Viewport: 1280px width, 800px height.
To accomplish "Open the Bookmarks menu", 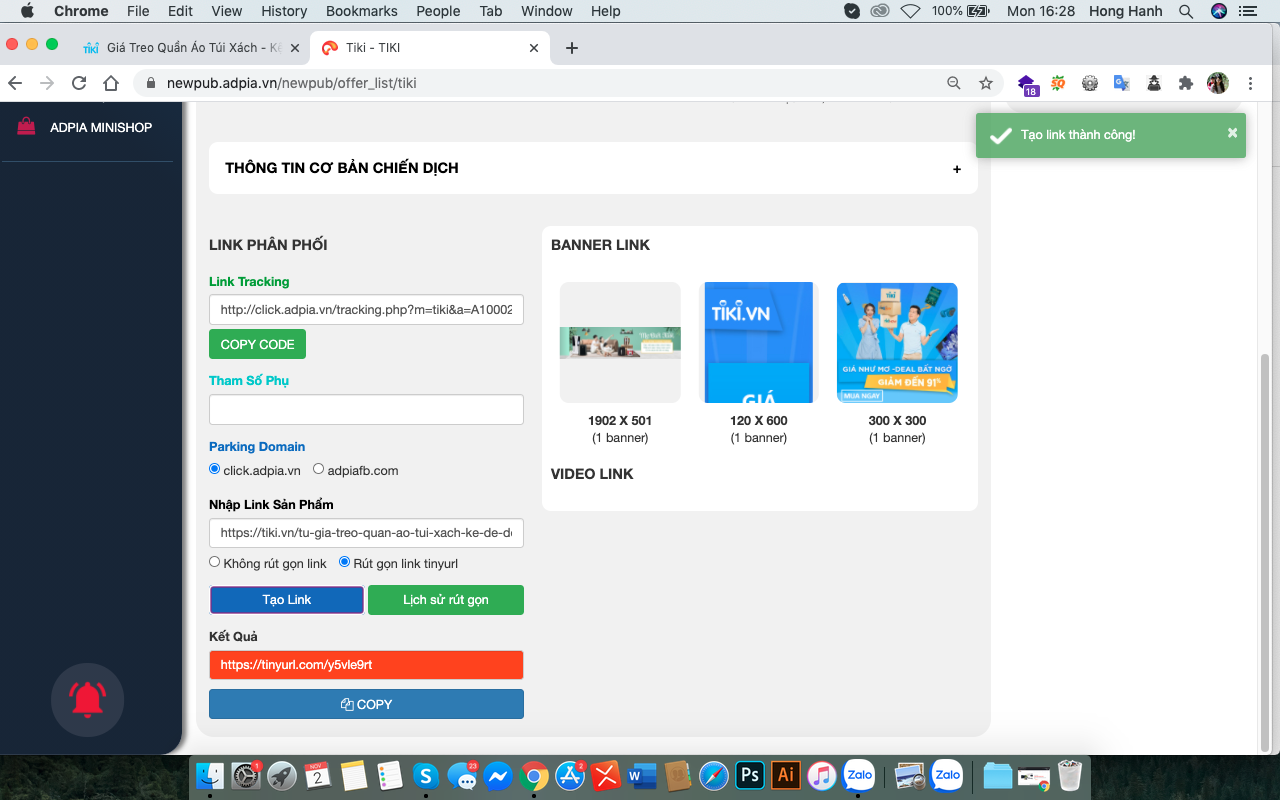I will [x=362, y=11].
